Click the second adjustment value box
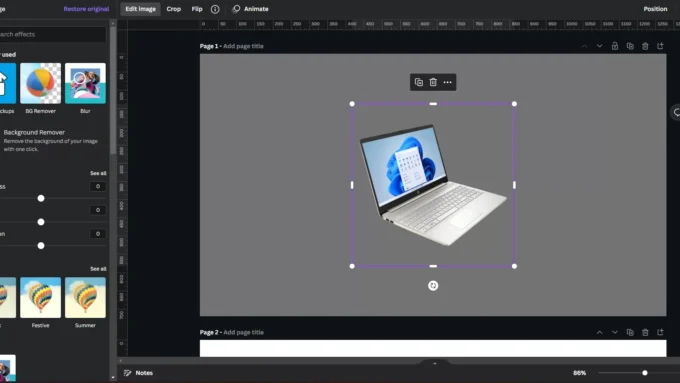 [x=98, y=210]
